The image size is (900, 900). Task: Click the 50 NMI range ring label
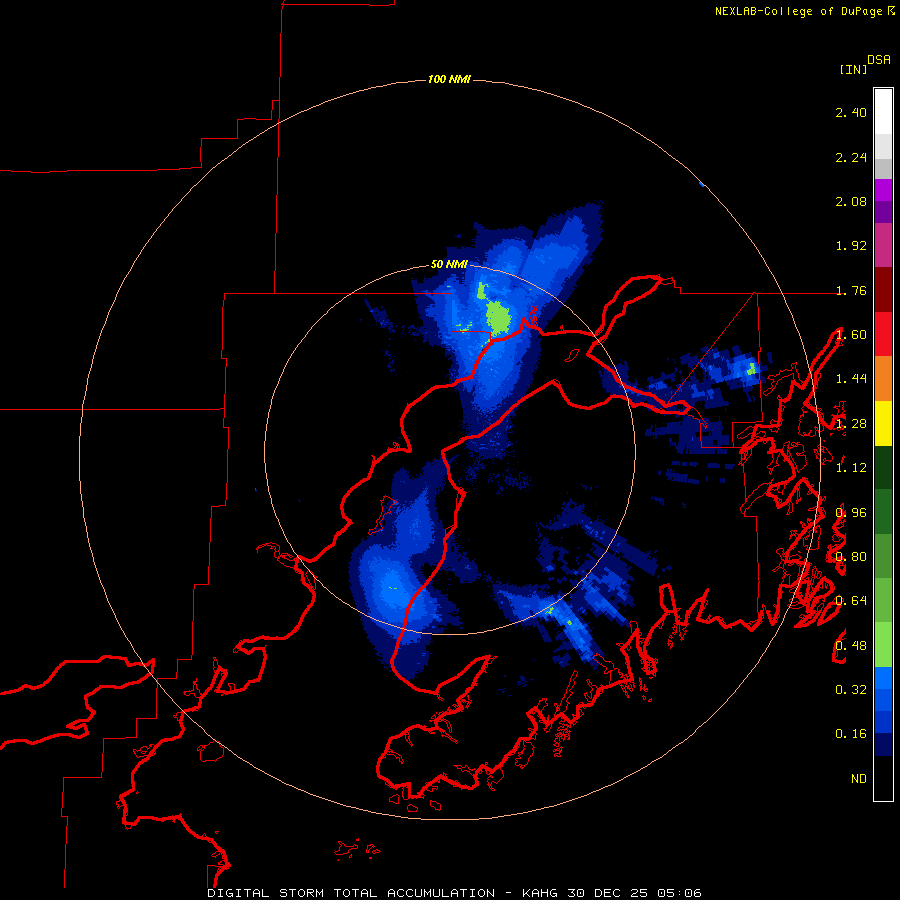(449, 264)
